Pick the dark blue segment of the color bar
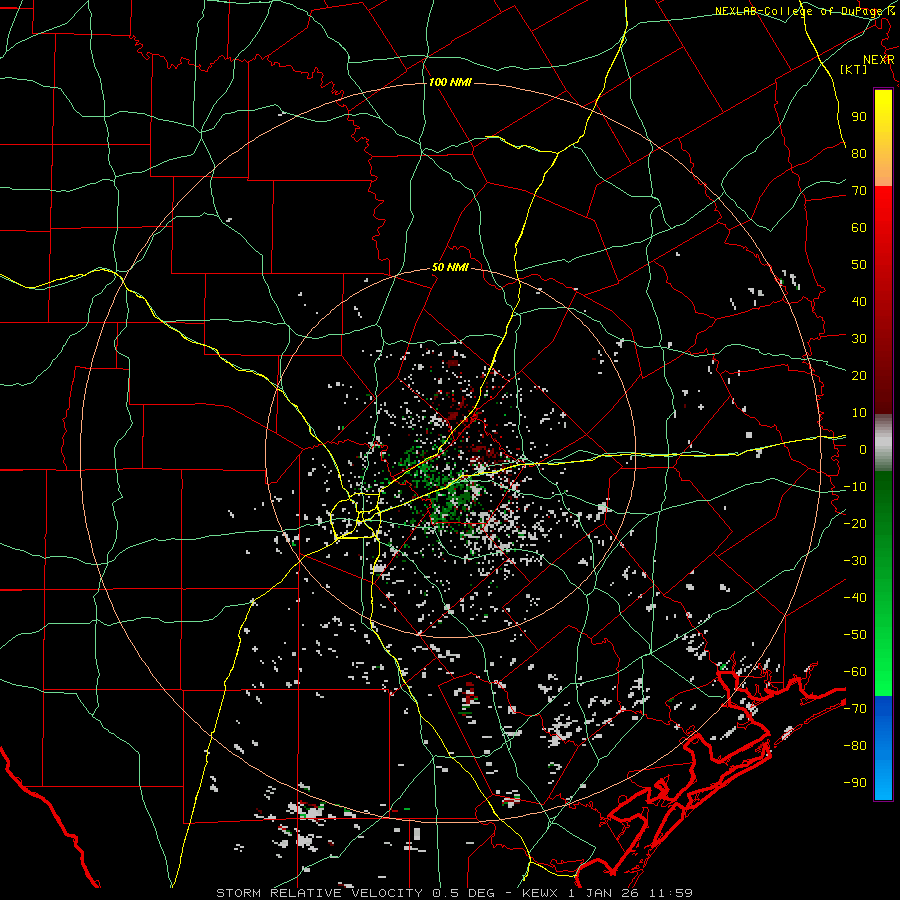 pyautogui.click(x=883, y=712)
